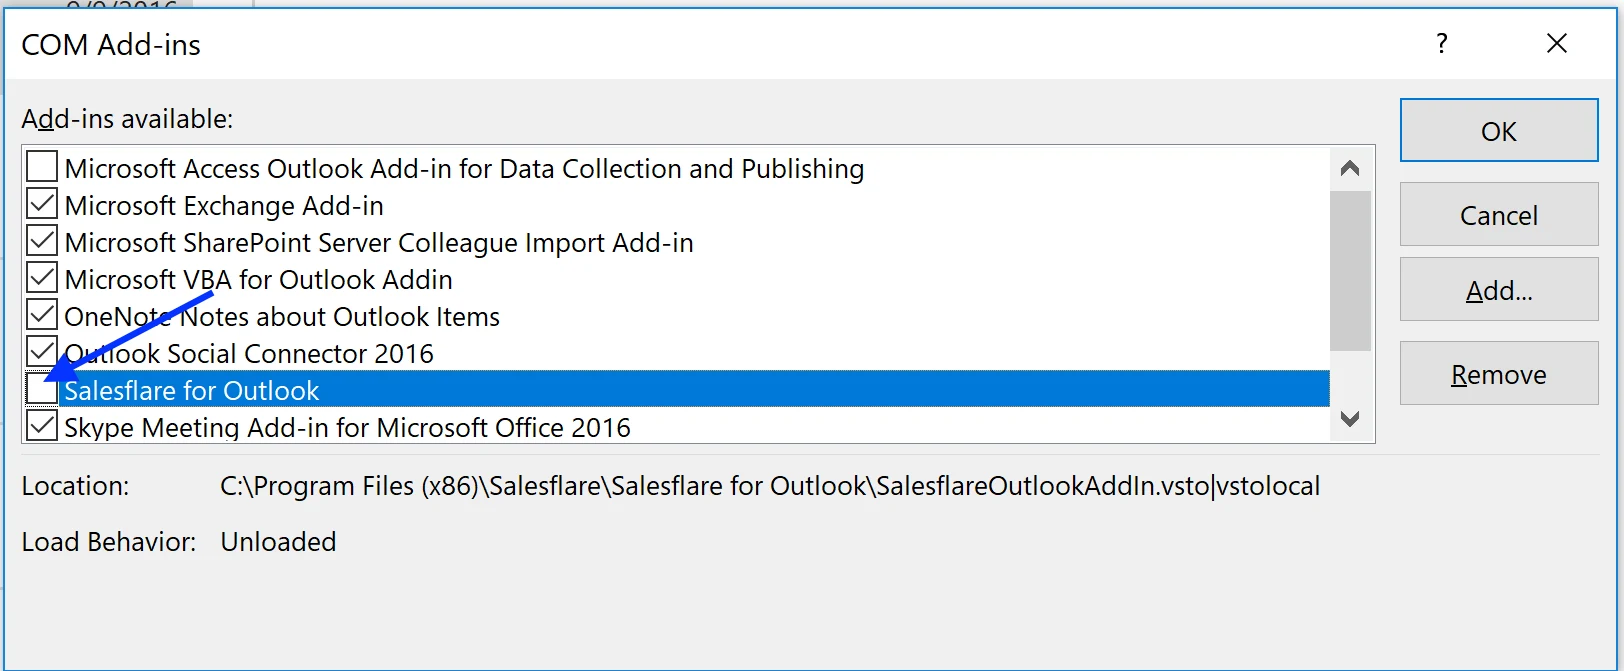Uncheck Microsoft SharePoint Server Colleague Import checkbox
The height and width of the screenshot is (671, 1624).
(x=42, y=241)
